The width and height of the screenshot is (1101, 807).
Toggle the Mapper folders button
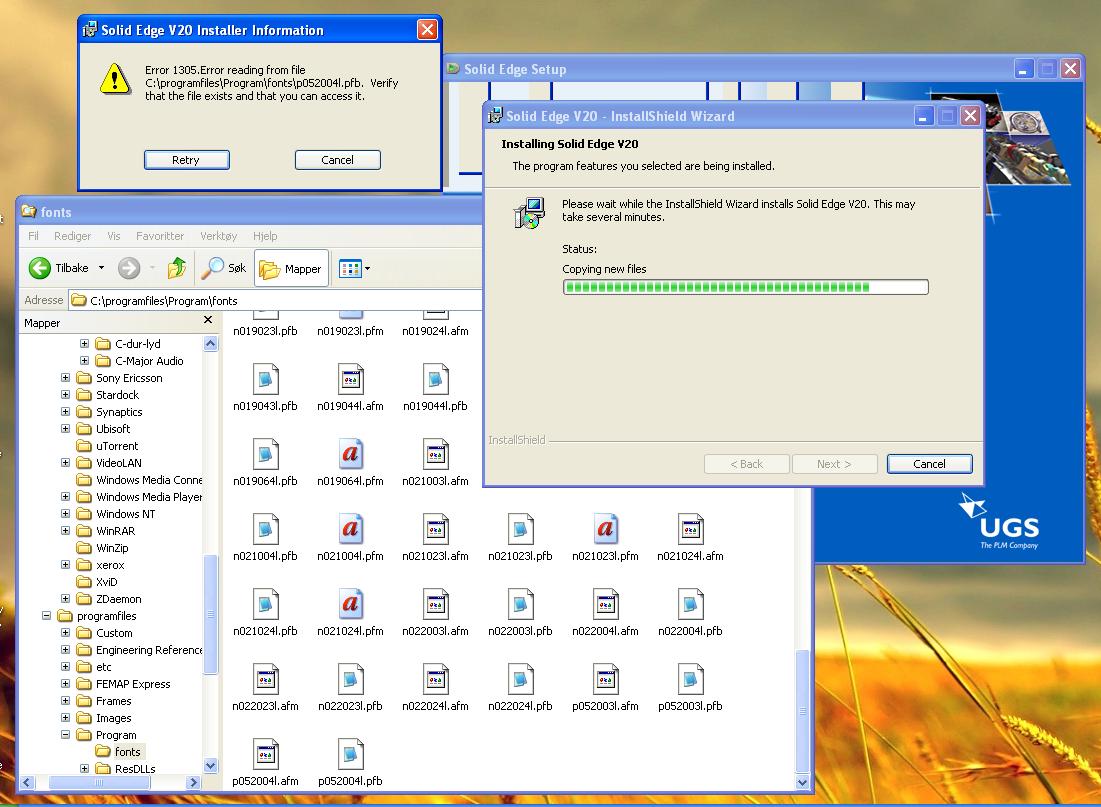pos(291,268)
